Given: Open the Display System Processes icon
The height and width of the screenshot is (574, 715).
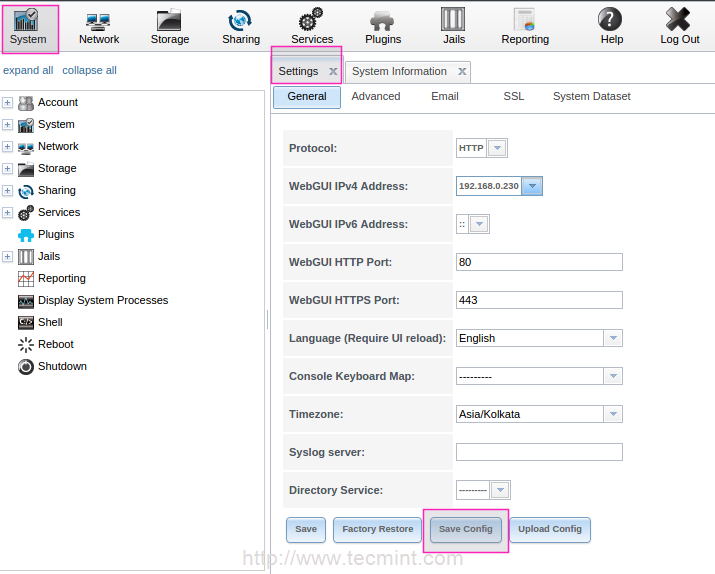Looking at the screenshot, I should click(26, 301).
